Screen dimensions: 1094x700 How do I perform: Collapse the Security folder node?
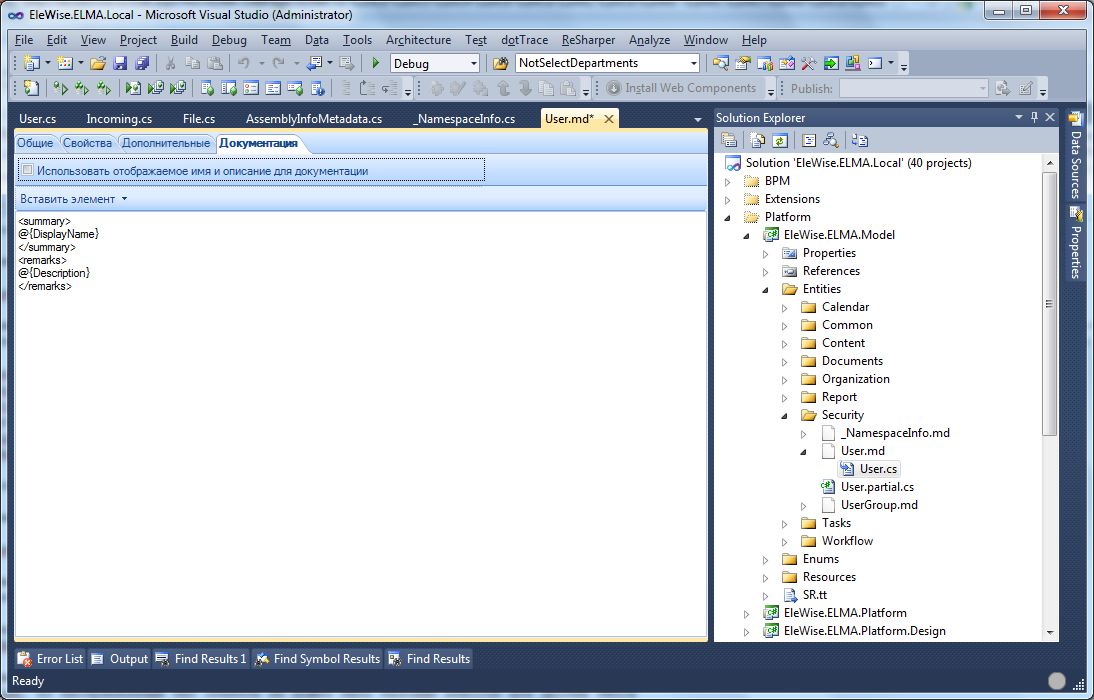click(785, 415)
